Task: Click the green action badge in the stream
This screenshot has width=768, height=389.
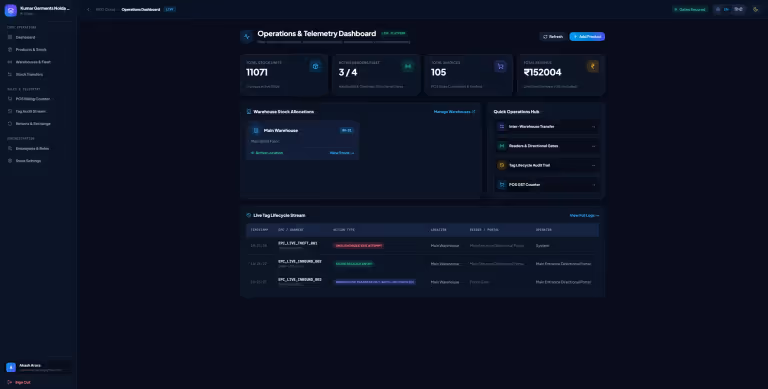Action: pyautogui.click(x=353, y=264)
